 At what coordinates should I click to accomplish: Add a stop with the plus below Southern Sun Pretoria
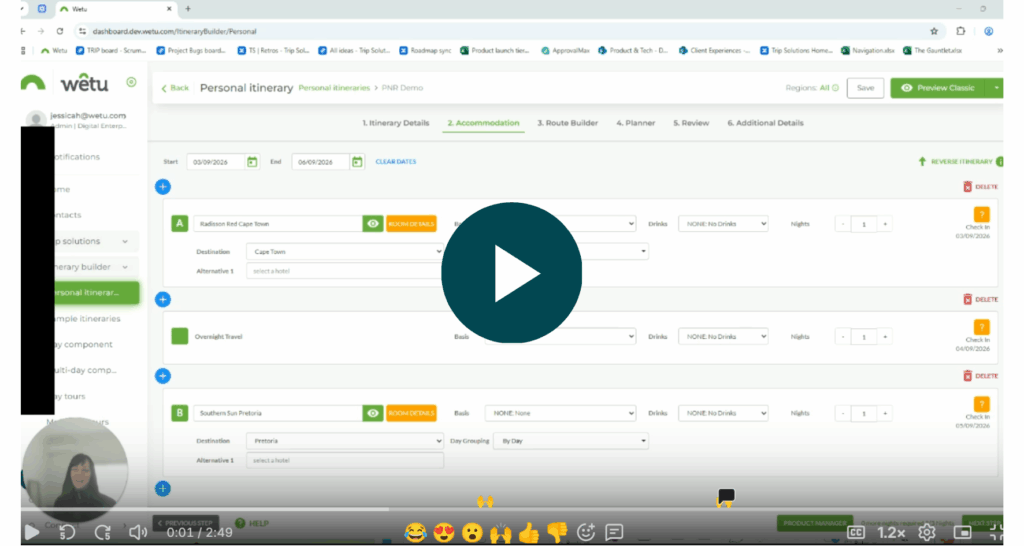tap(163, 489)
